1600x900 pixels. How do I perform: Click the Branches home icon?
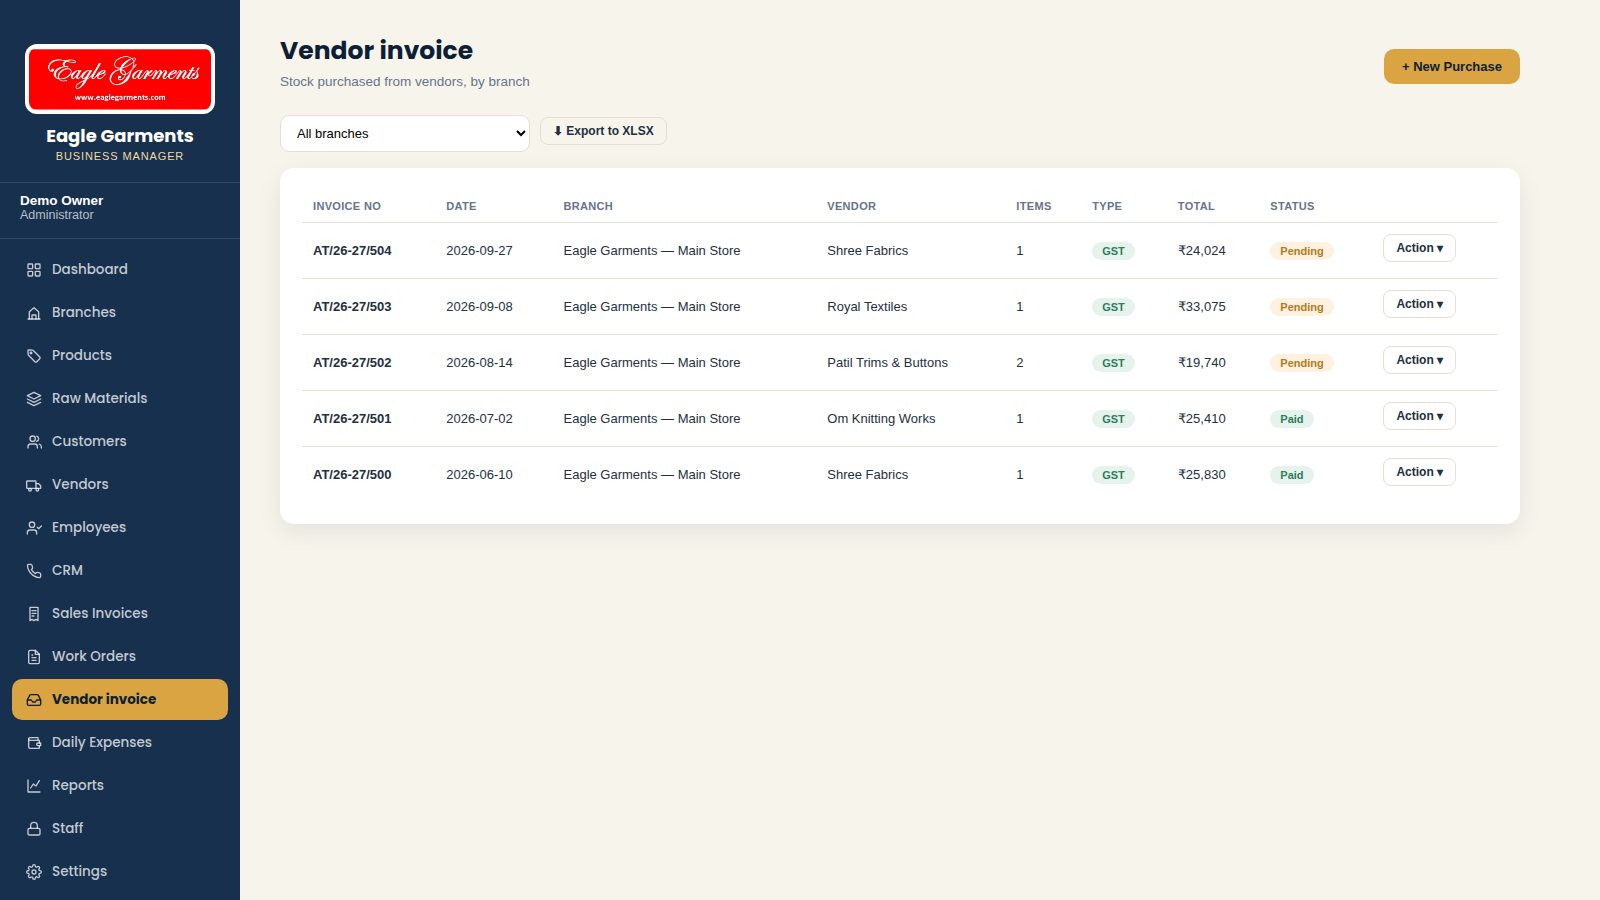34,313
